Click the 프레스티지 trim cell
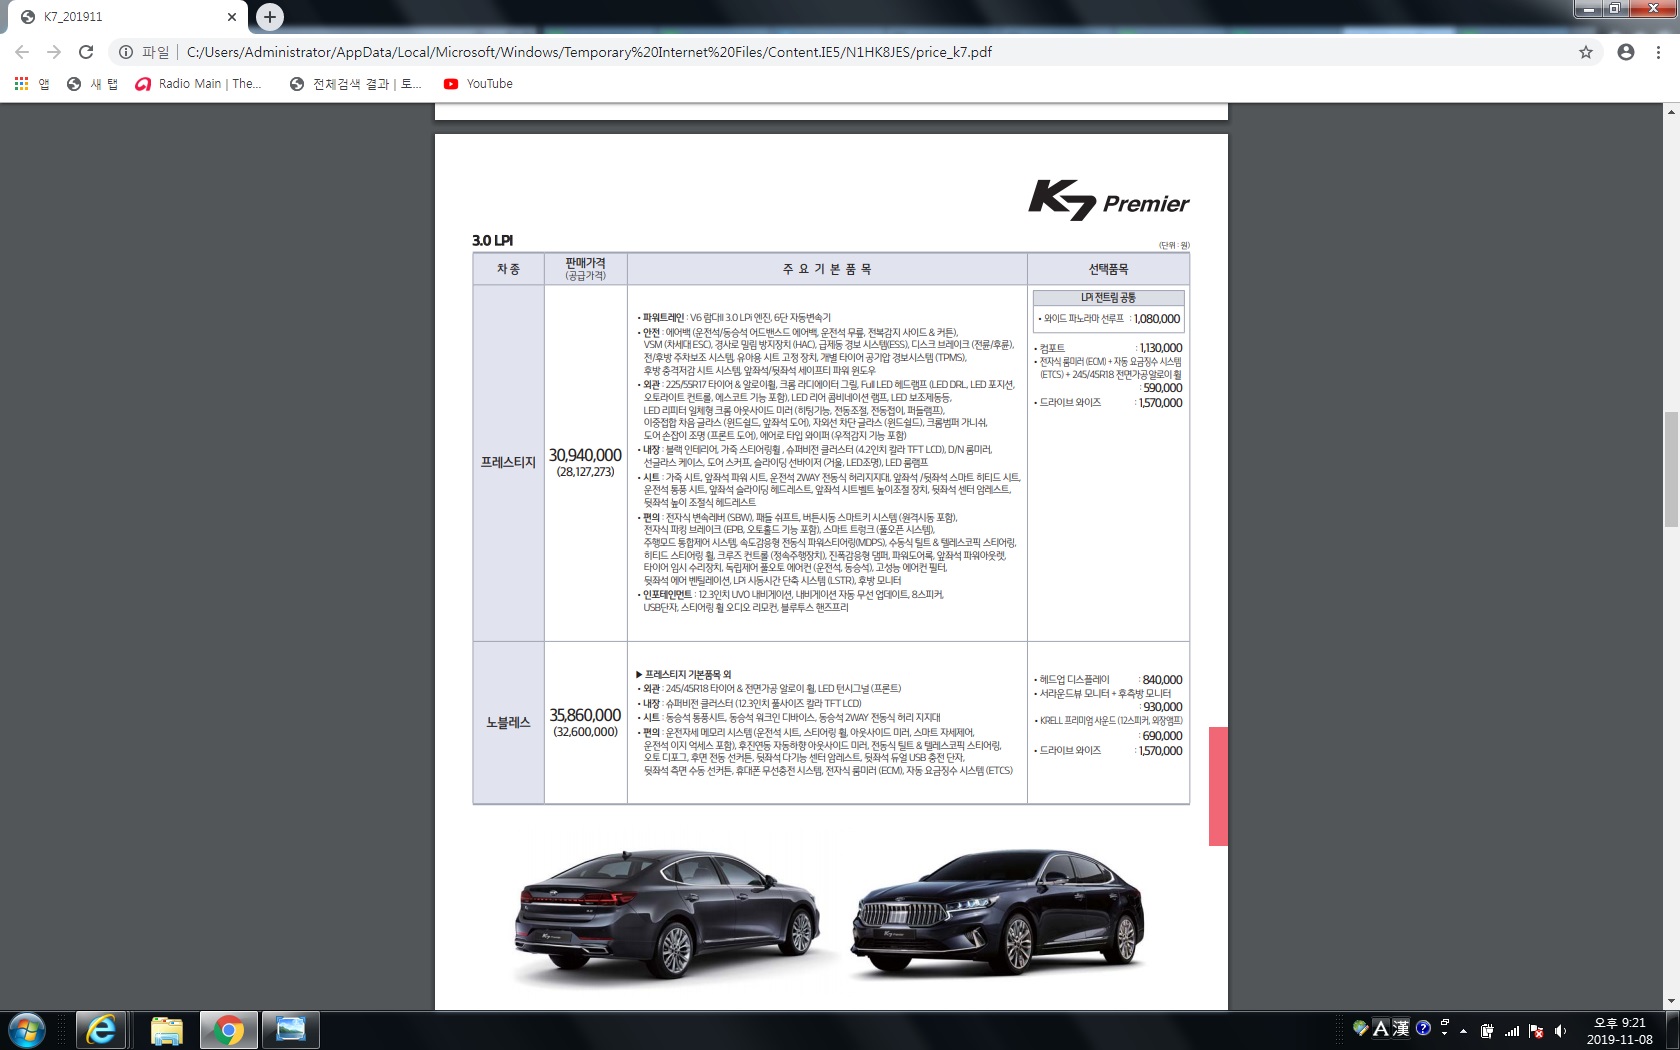The width and height of the screenshot is (1680, 1050). [508, 462]
